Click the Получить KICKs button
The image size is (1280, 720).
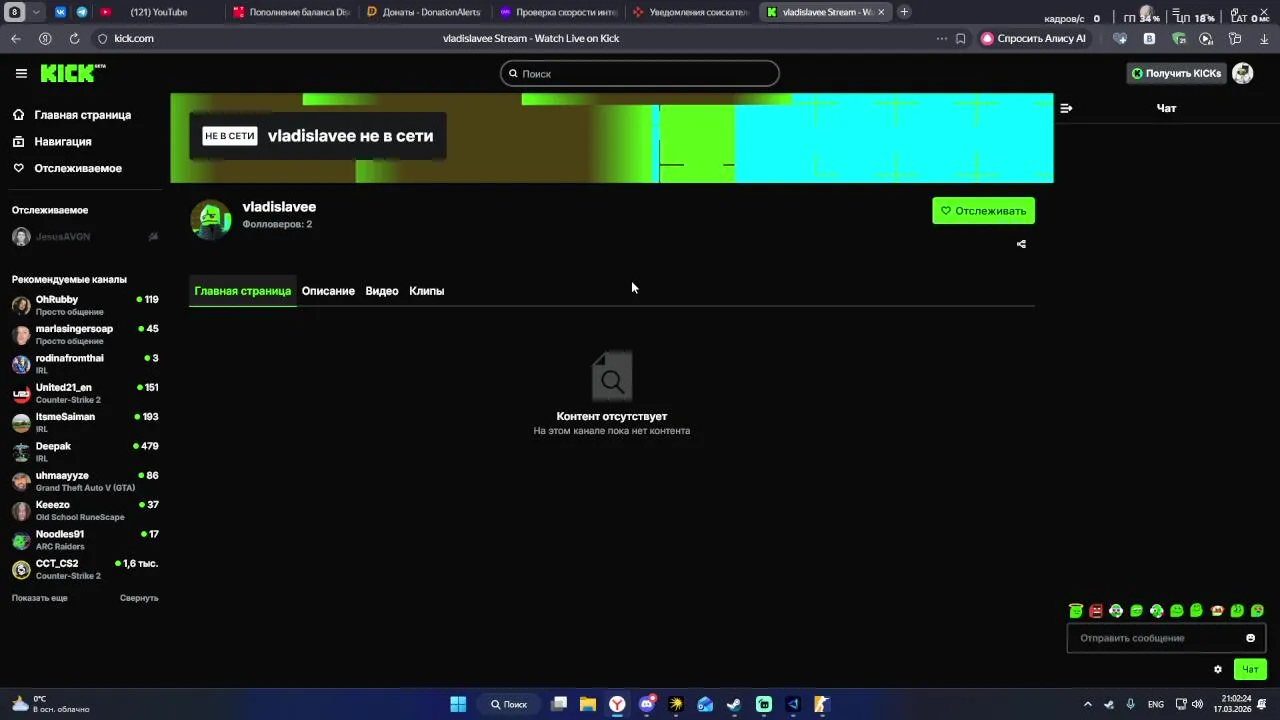[1177, 73]
